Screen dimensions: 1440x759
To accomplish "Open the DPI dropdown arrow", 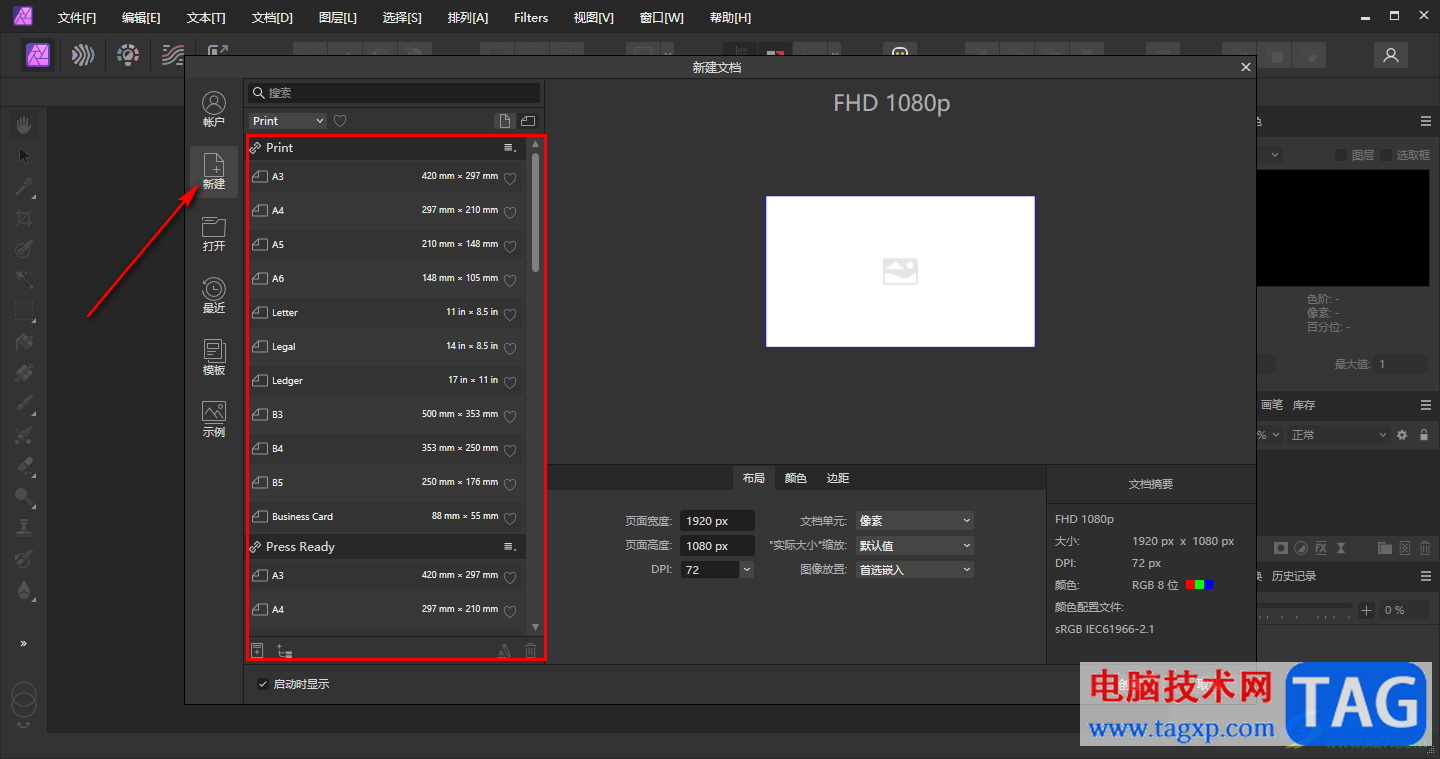I will tap(746, 569).
